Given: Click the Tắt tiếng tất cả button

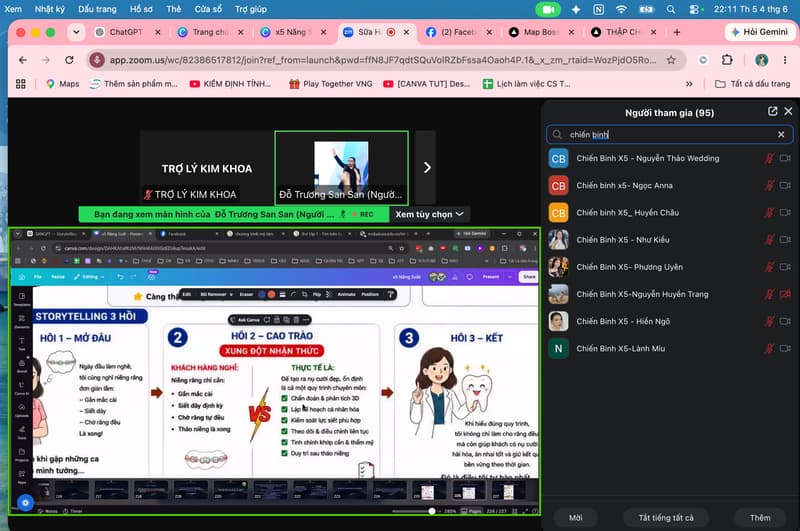Looking at the screenshot, I should tap(666, 518).
